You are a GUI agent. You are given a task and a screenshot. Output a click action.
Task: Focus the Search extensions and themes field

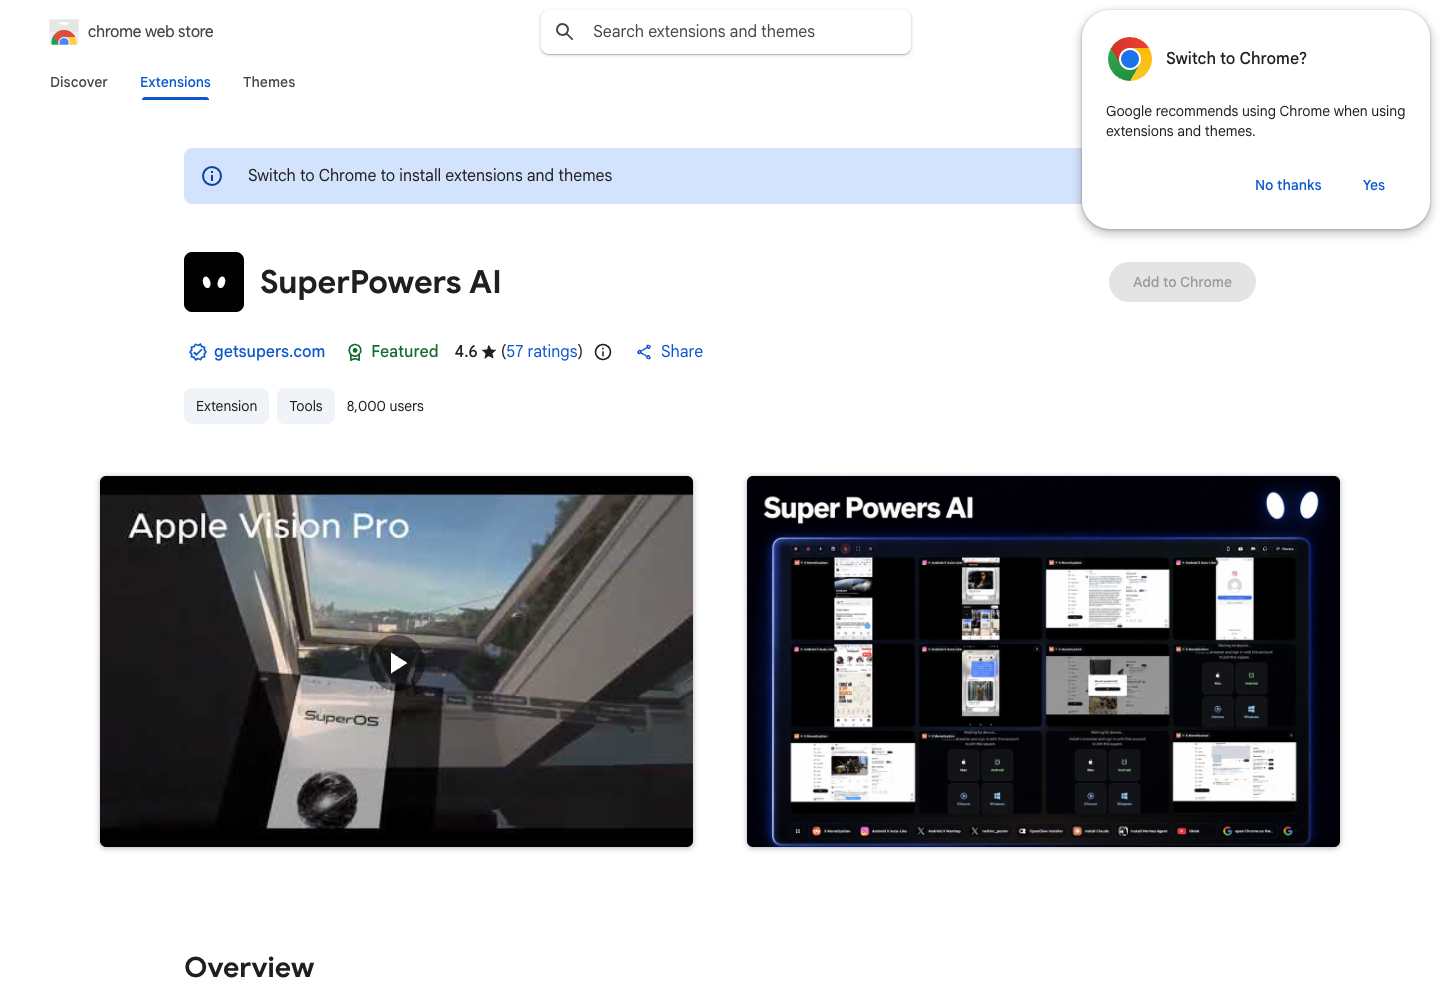click(x=726, y=32)
